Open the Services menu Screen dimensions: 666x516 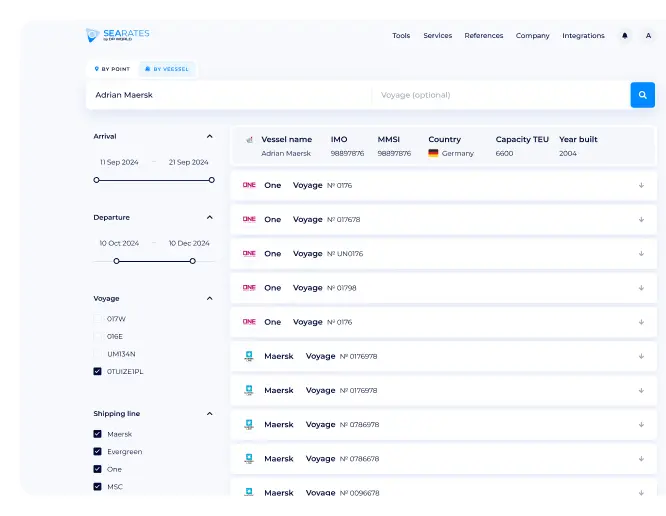[437, 36]
